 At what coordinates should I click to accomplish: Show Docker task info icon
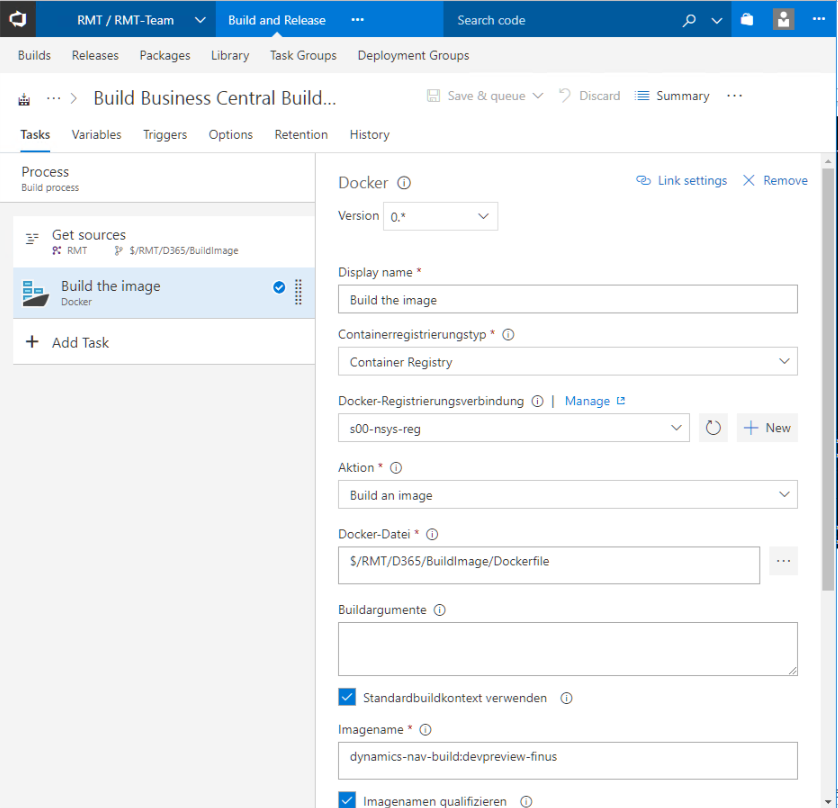404,183
